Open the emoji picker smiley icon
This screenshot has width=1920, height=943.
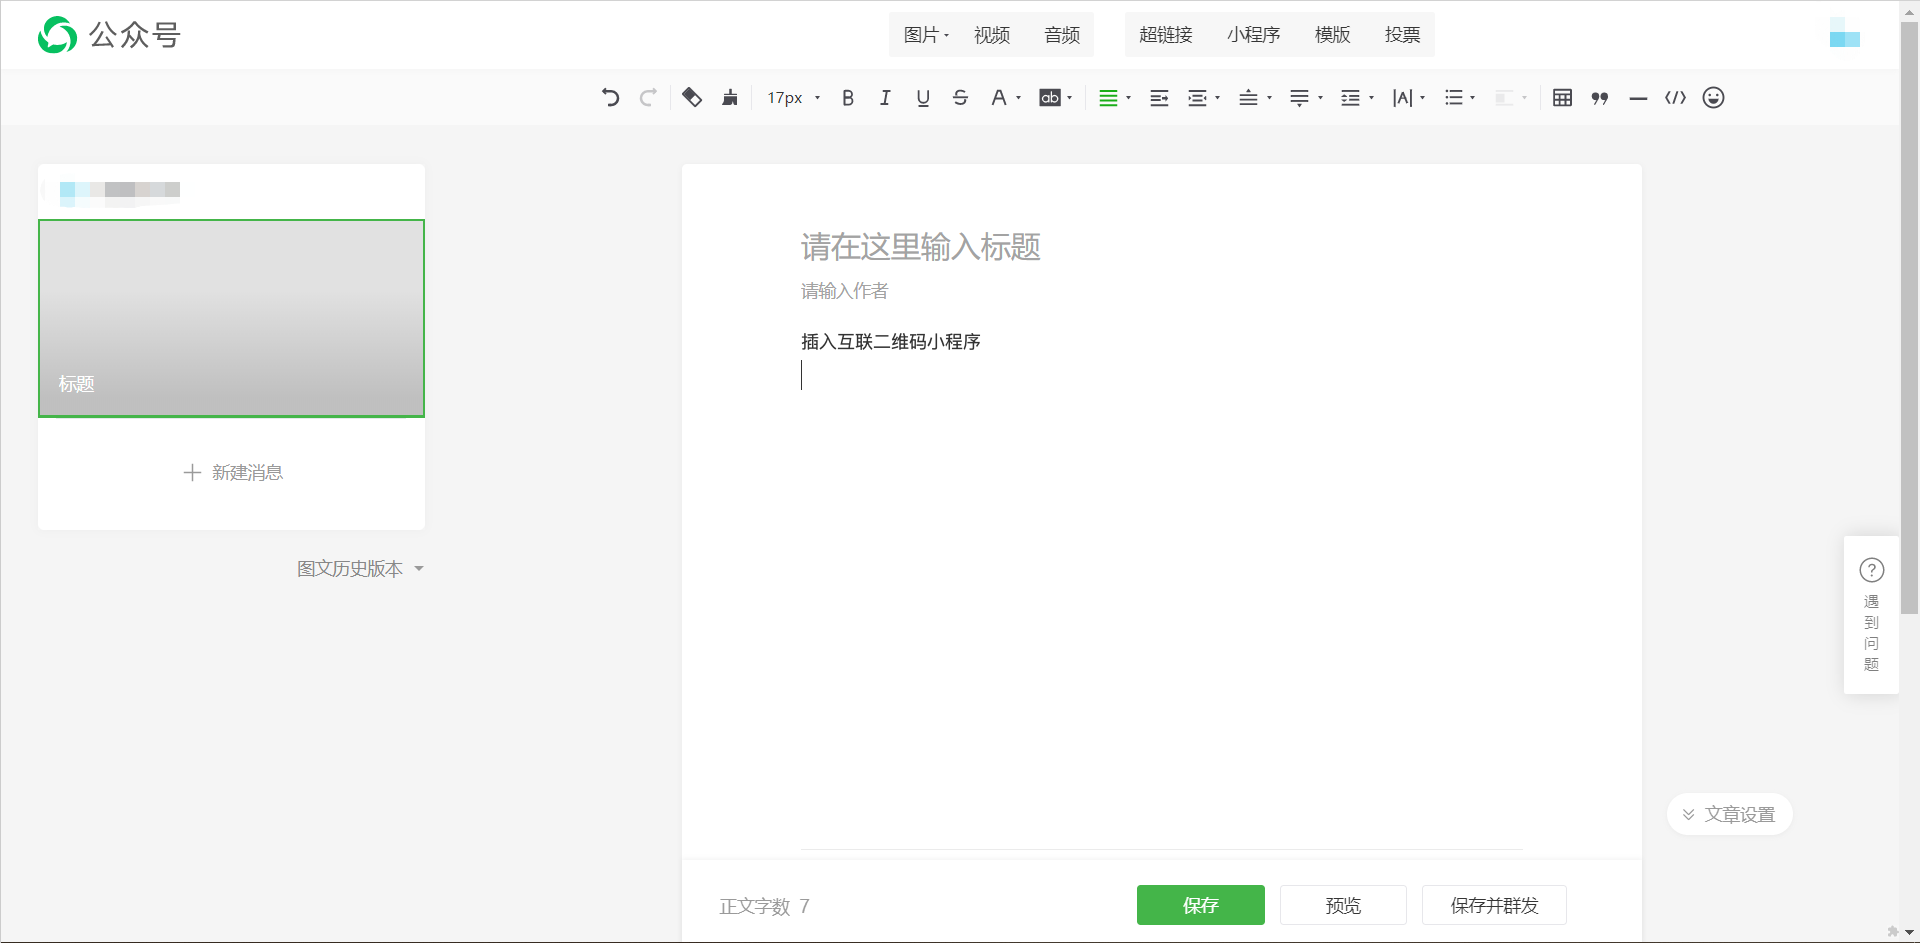pos(1713,98)
